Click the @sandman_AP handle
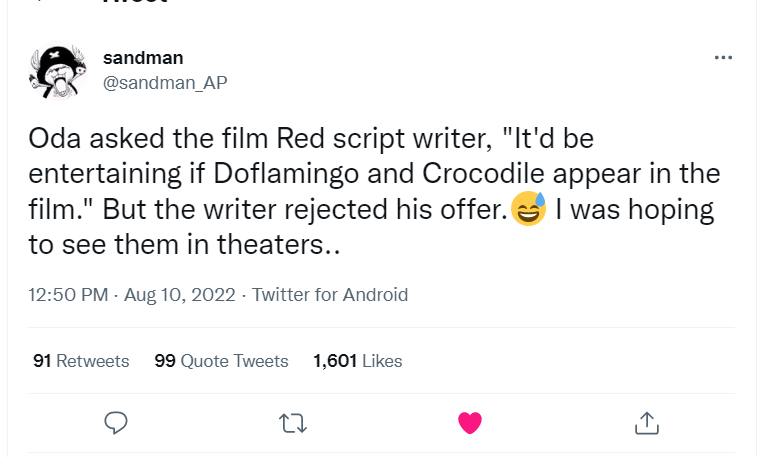 (x=165, y=83)
